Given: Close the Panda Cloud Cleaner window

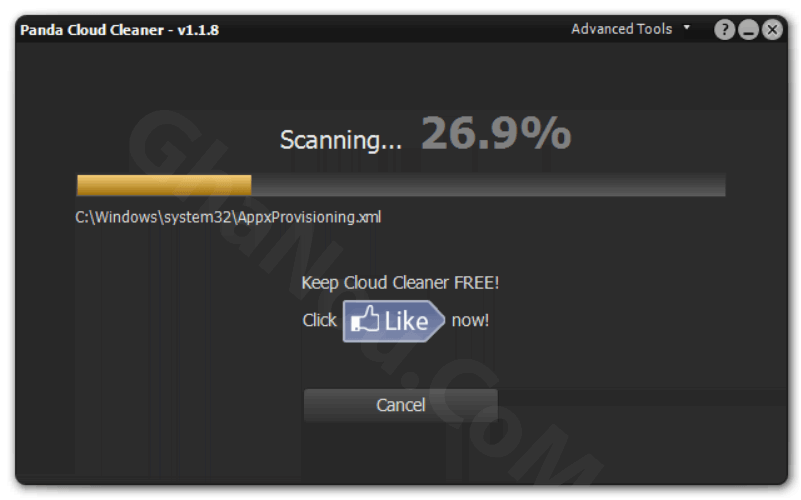Looking at the screenshot, I should tap(772, 30).
